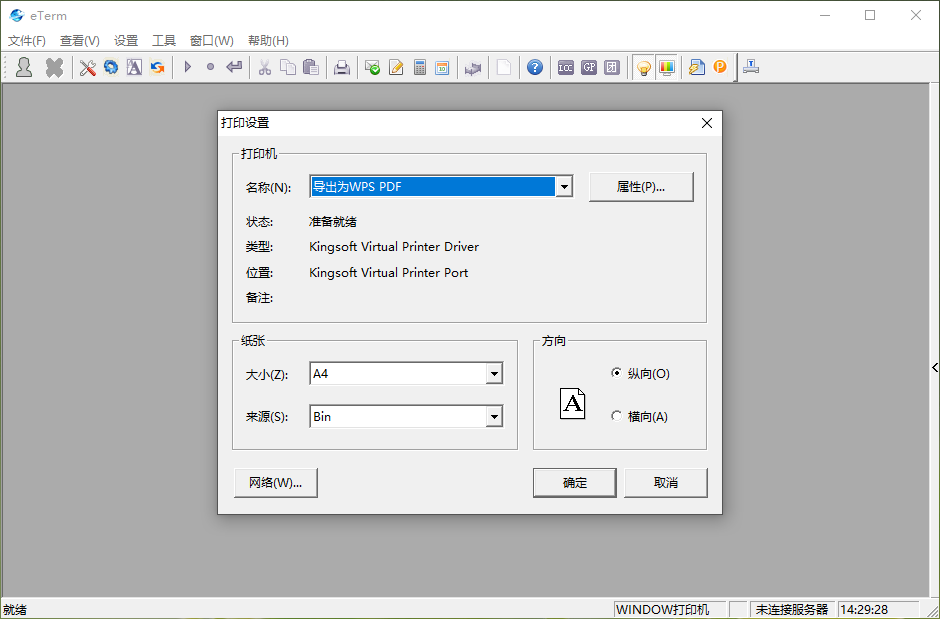
Task: Click the record dot toolbar icon
Action: (x=210, y=67)
